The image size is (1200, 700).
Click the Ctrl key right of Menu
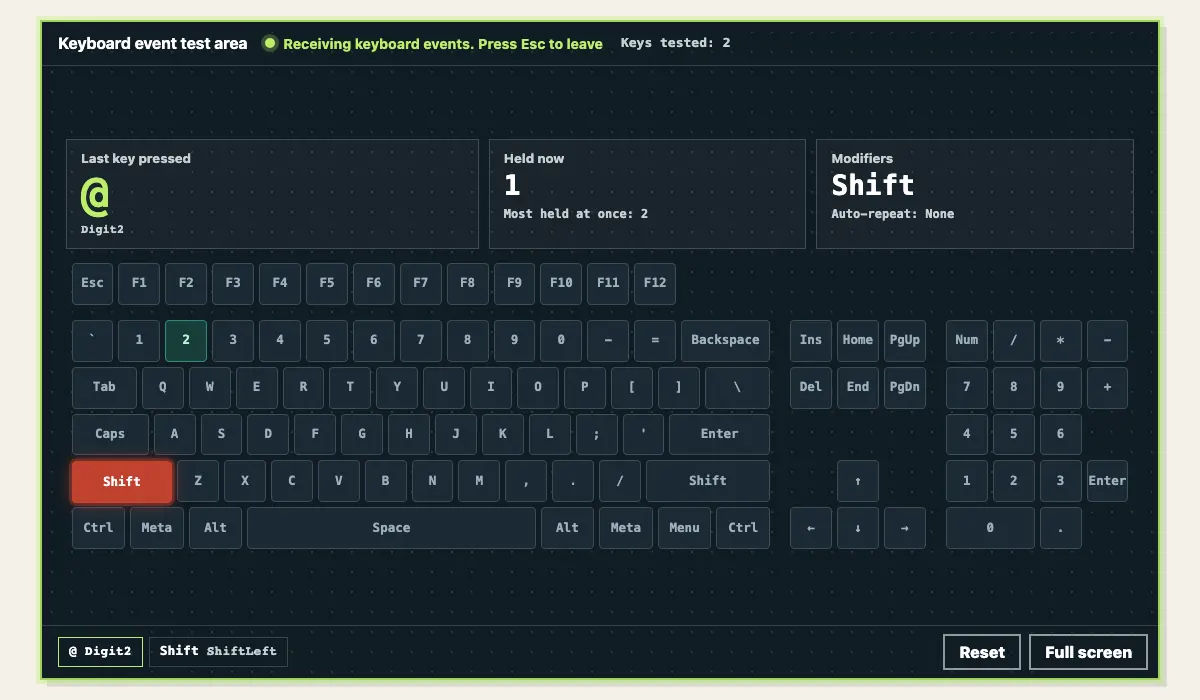click(743, 528)
